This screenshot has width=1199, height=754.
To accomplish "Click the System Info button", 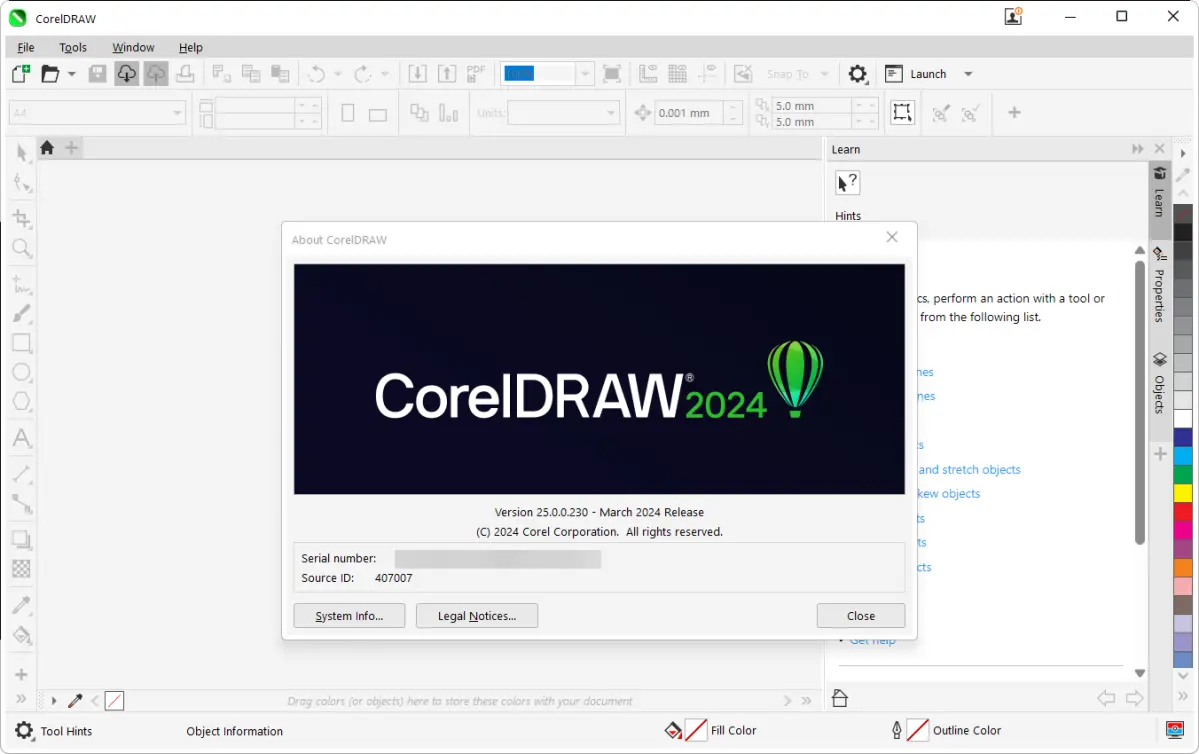I will click(x=349, y=616).
